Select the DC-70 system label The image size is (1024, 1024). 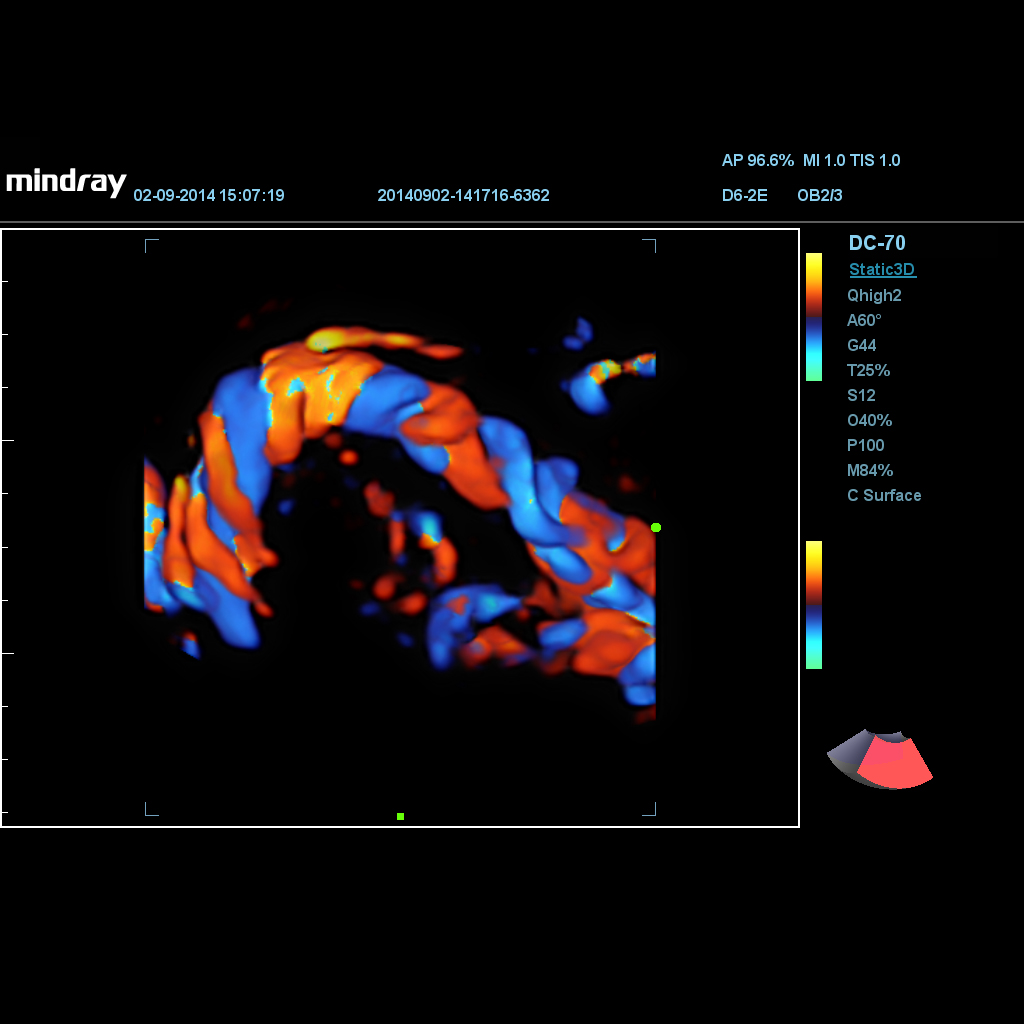point(876,243)
